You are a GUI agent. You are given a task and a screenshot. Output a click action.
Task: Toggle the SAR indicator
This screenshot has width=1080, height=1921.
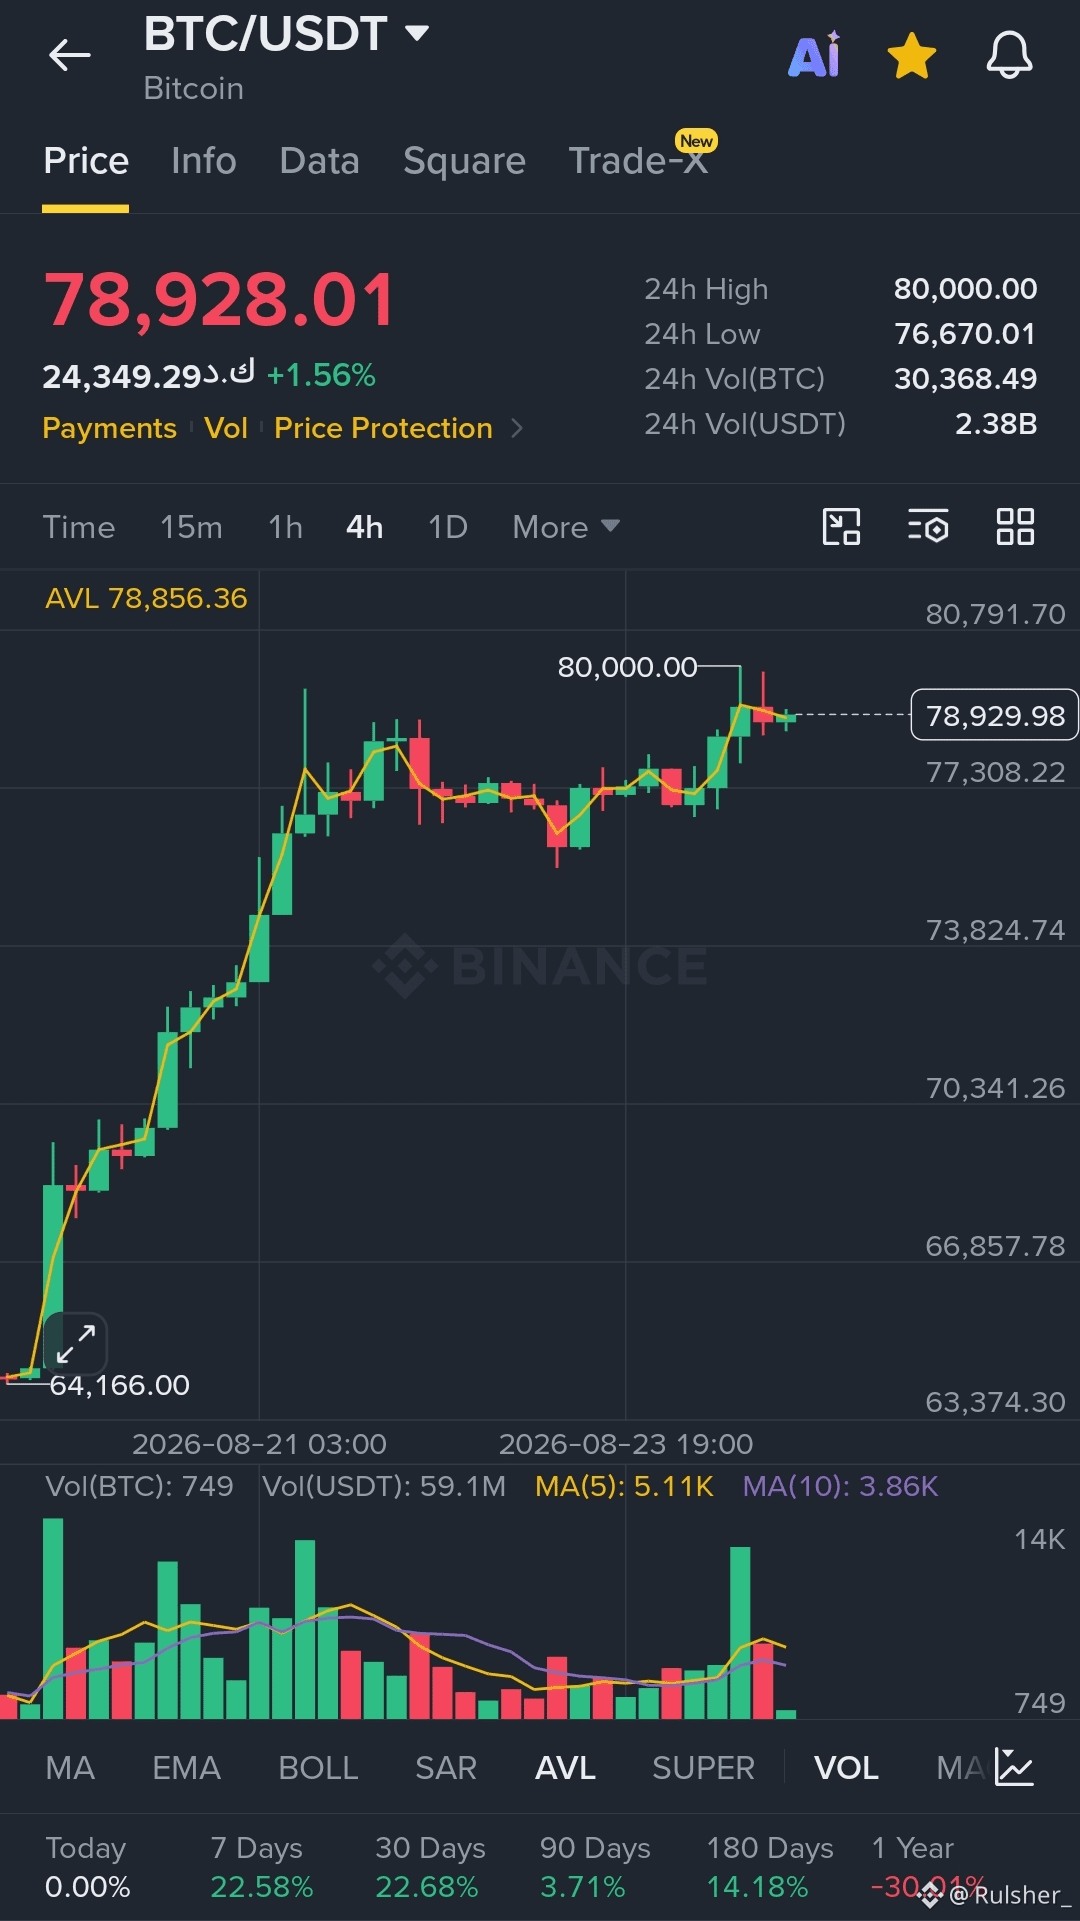point(446,1768)
